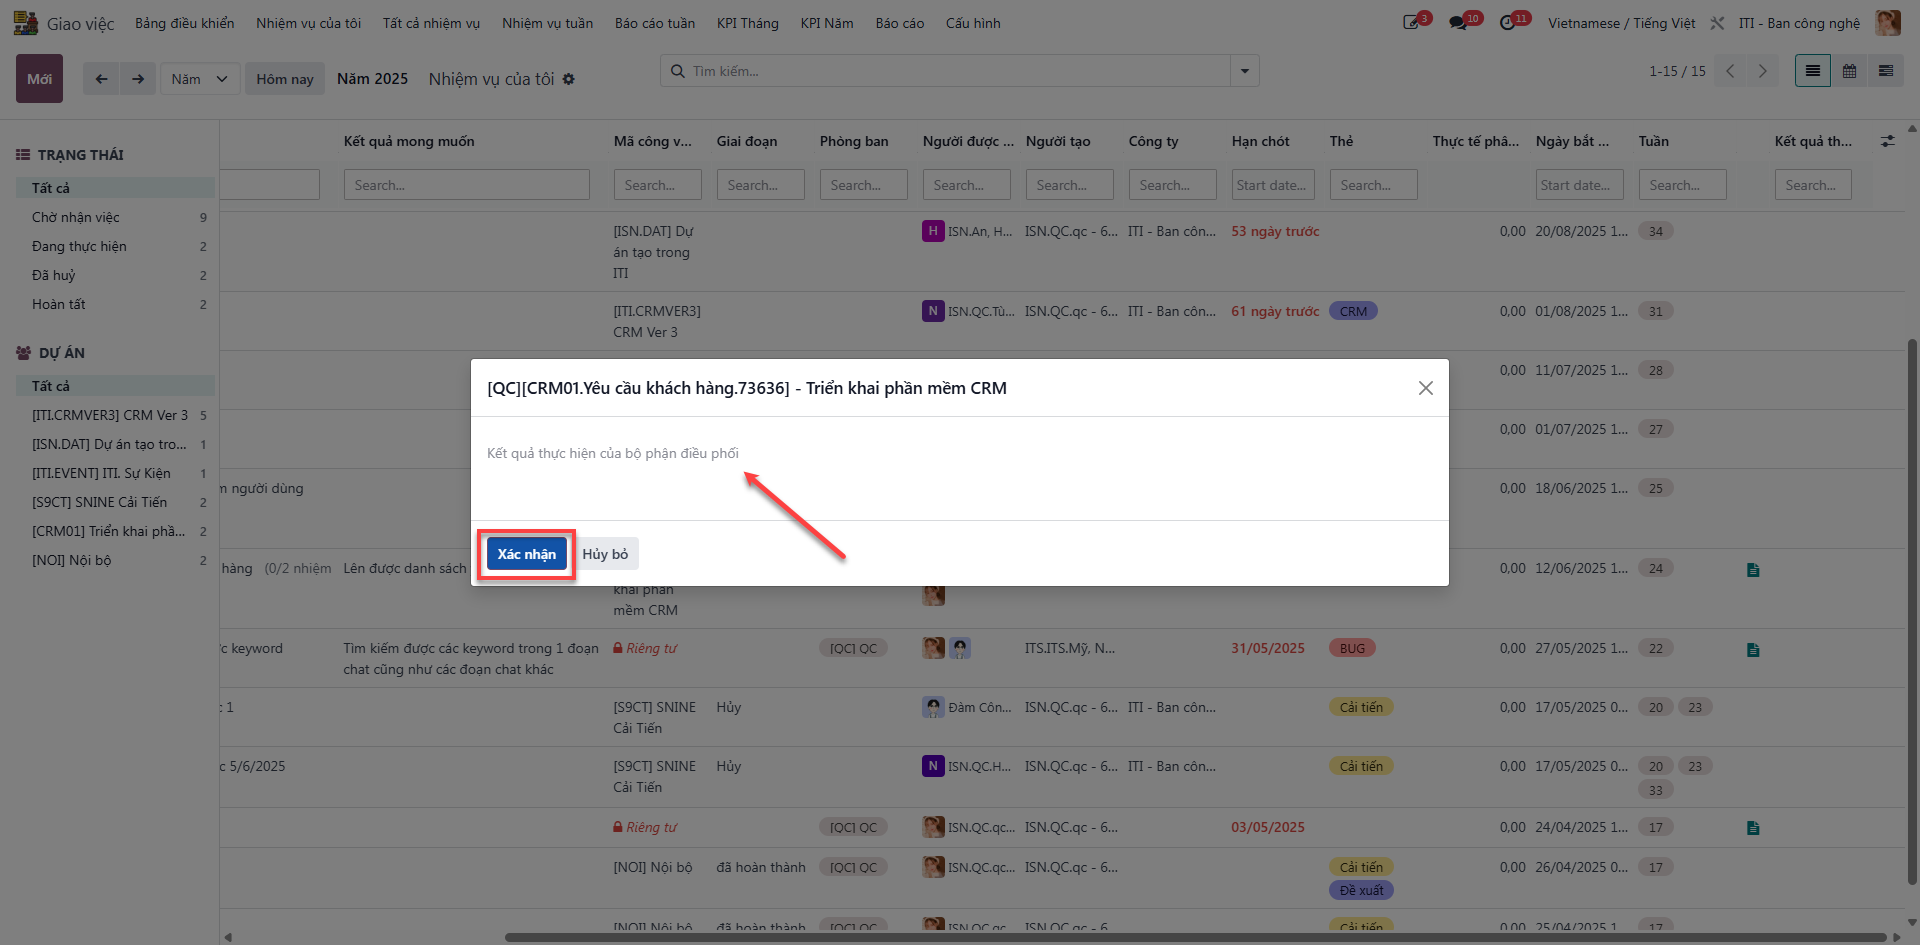1920x945 pixels.
Task: Go to next period arrow
Action: 138,79
